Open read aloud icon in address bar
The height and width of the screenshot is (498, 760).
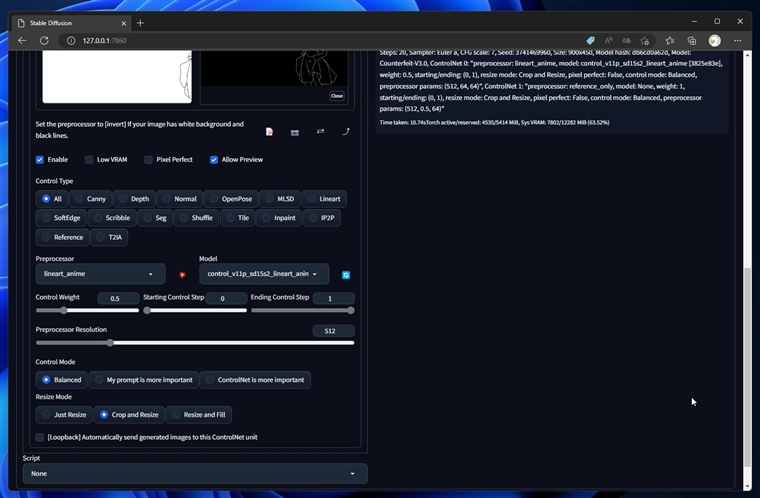(x=608, y=41)
